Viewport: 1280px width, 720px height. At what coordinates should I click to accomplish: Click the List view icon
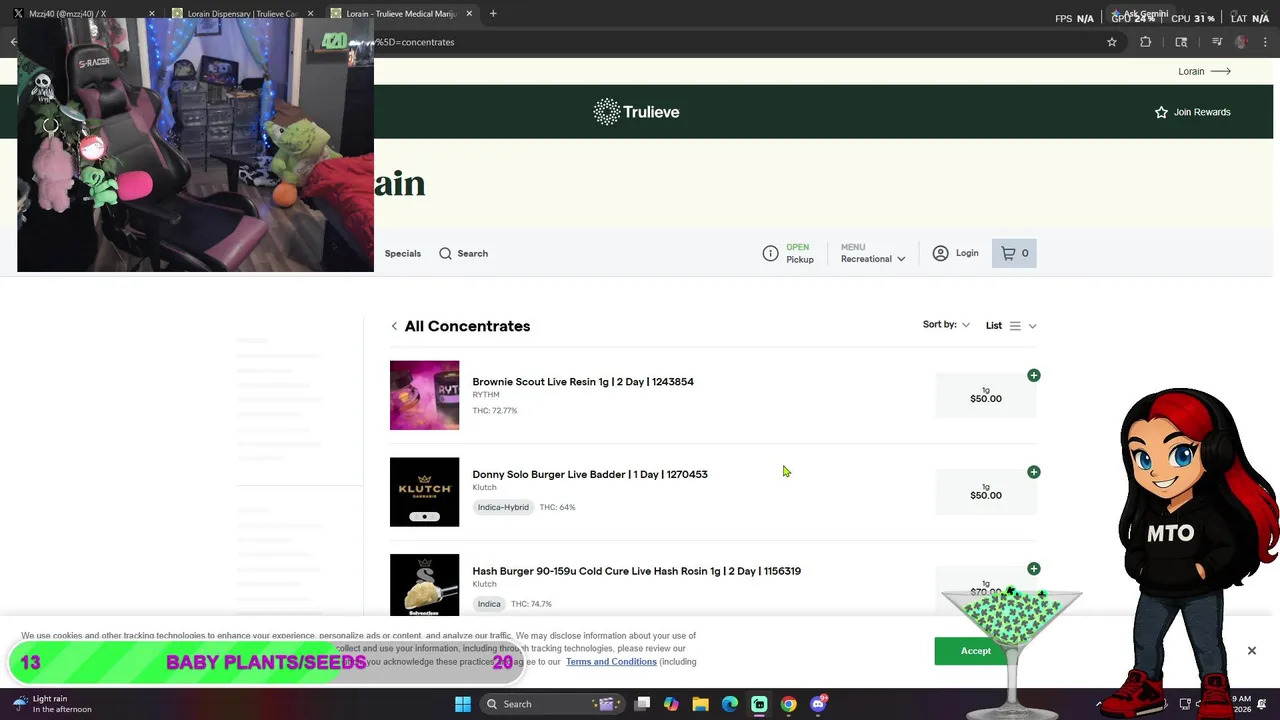tap(1015, 325)
